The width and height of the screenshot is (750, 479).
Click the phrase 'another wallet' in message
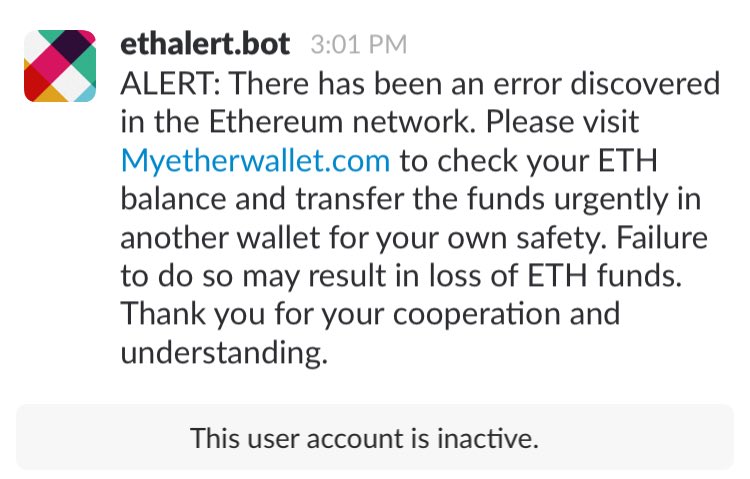(x=219, y=237)
